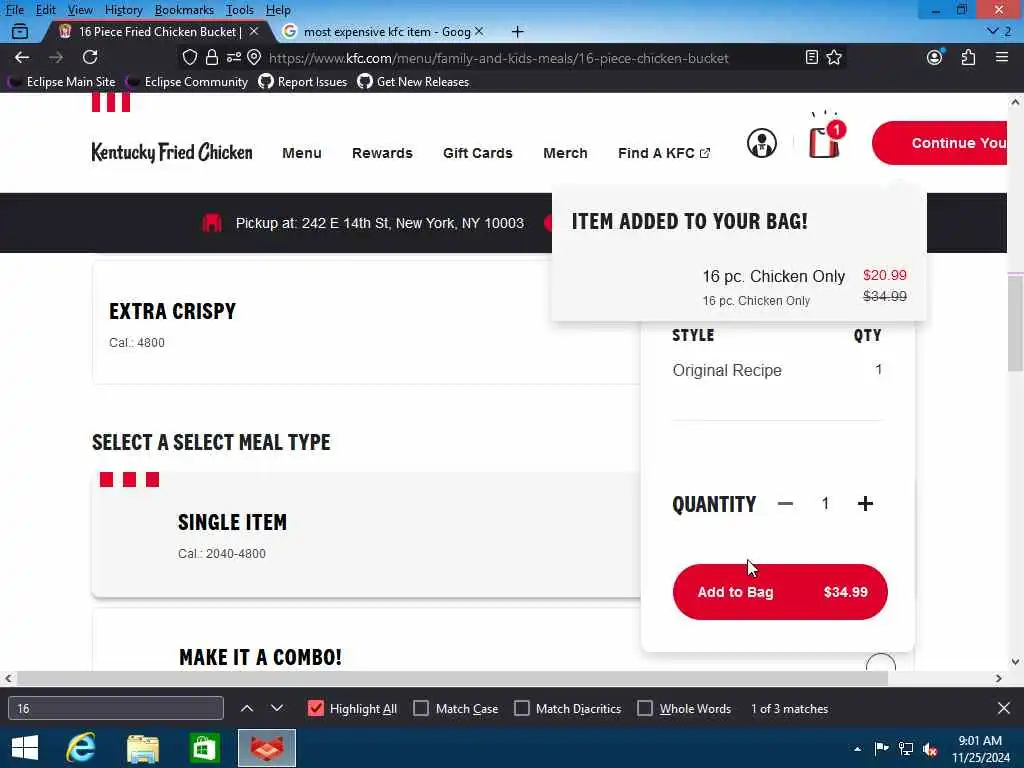Viewport: 1024px width, 768px height.
Task: Open the Merch nav link
Action: coord(565,153)
